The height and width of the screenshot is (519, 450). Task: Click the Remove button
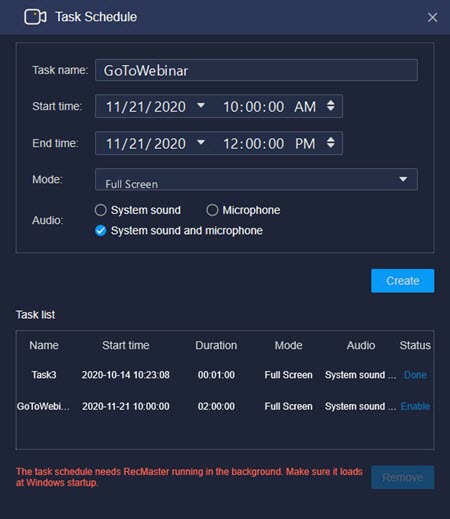403,477
